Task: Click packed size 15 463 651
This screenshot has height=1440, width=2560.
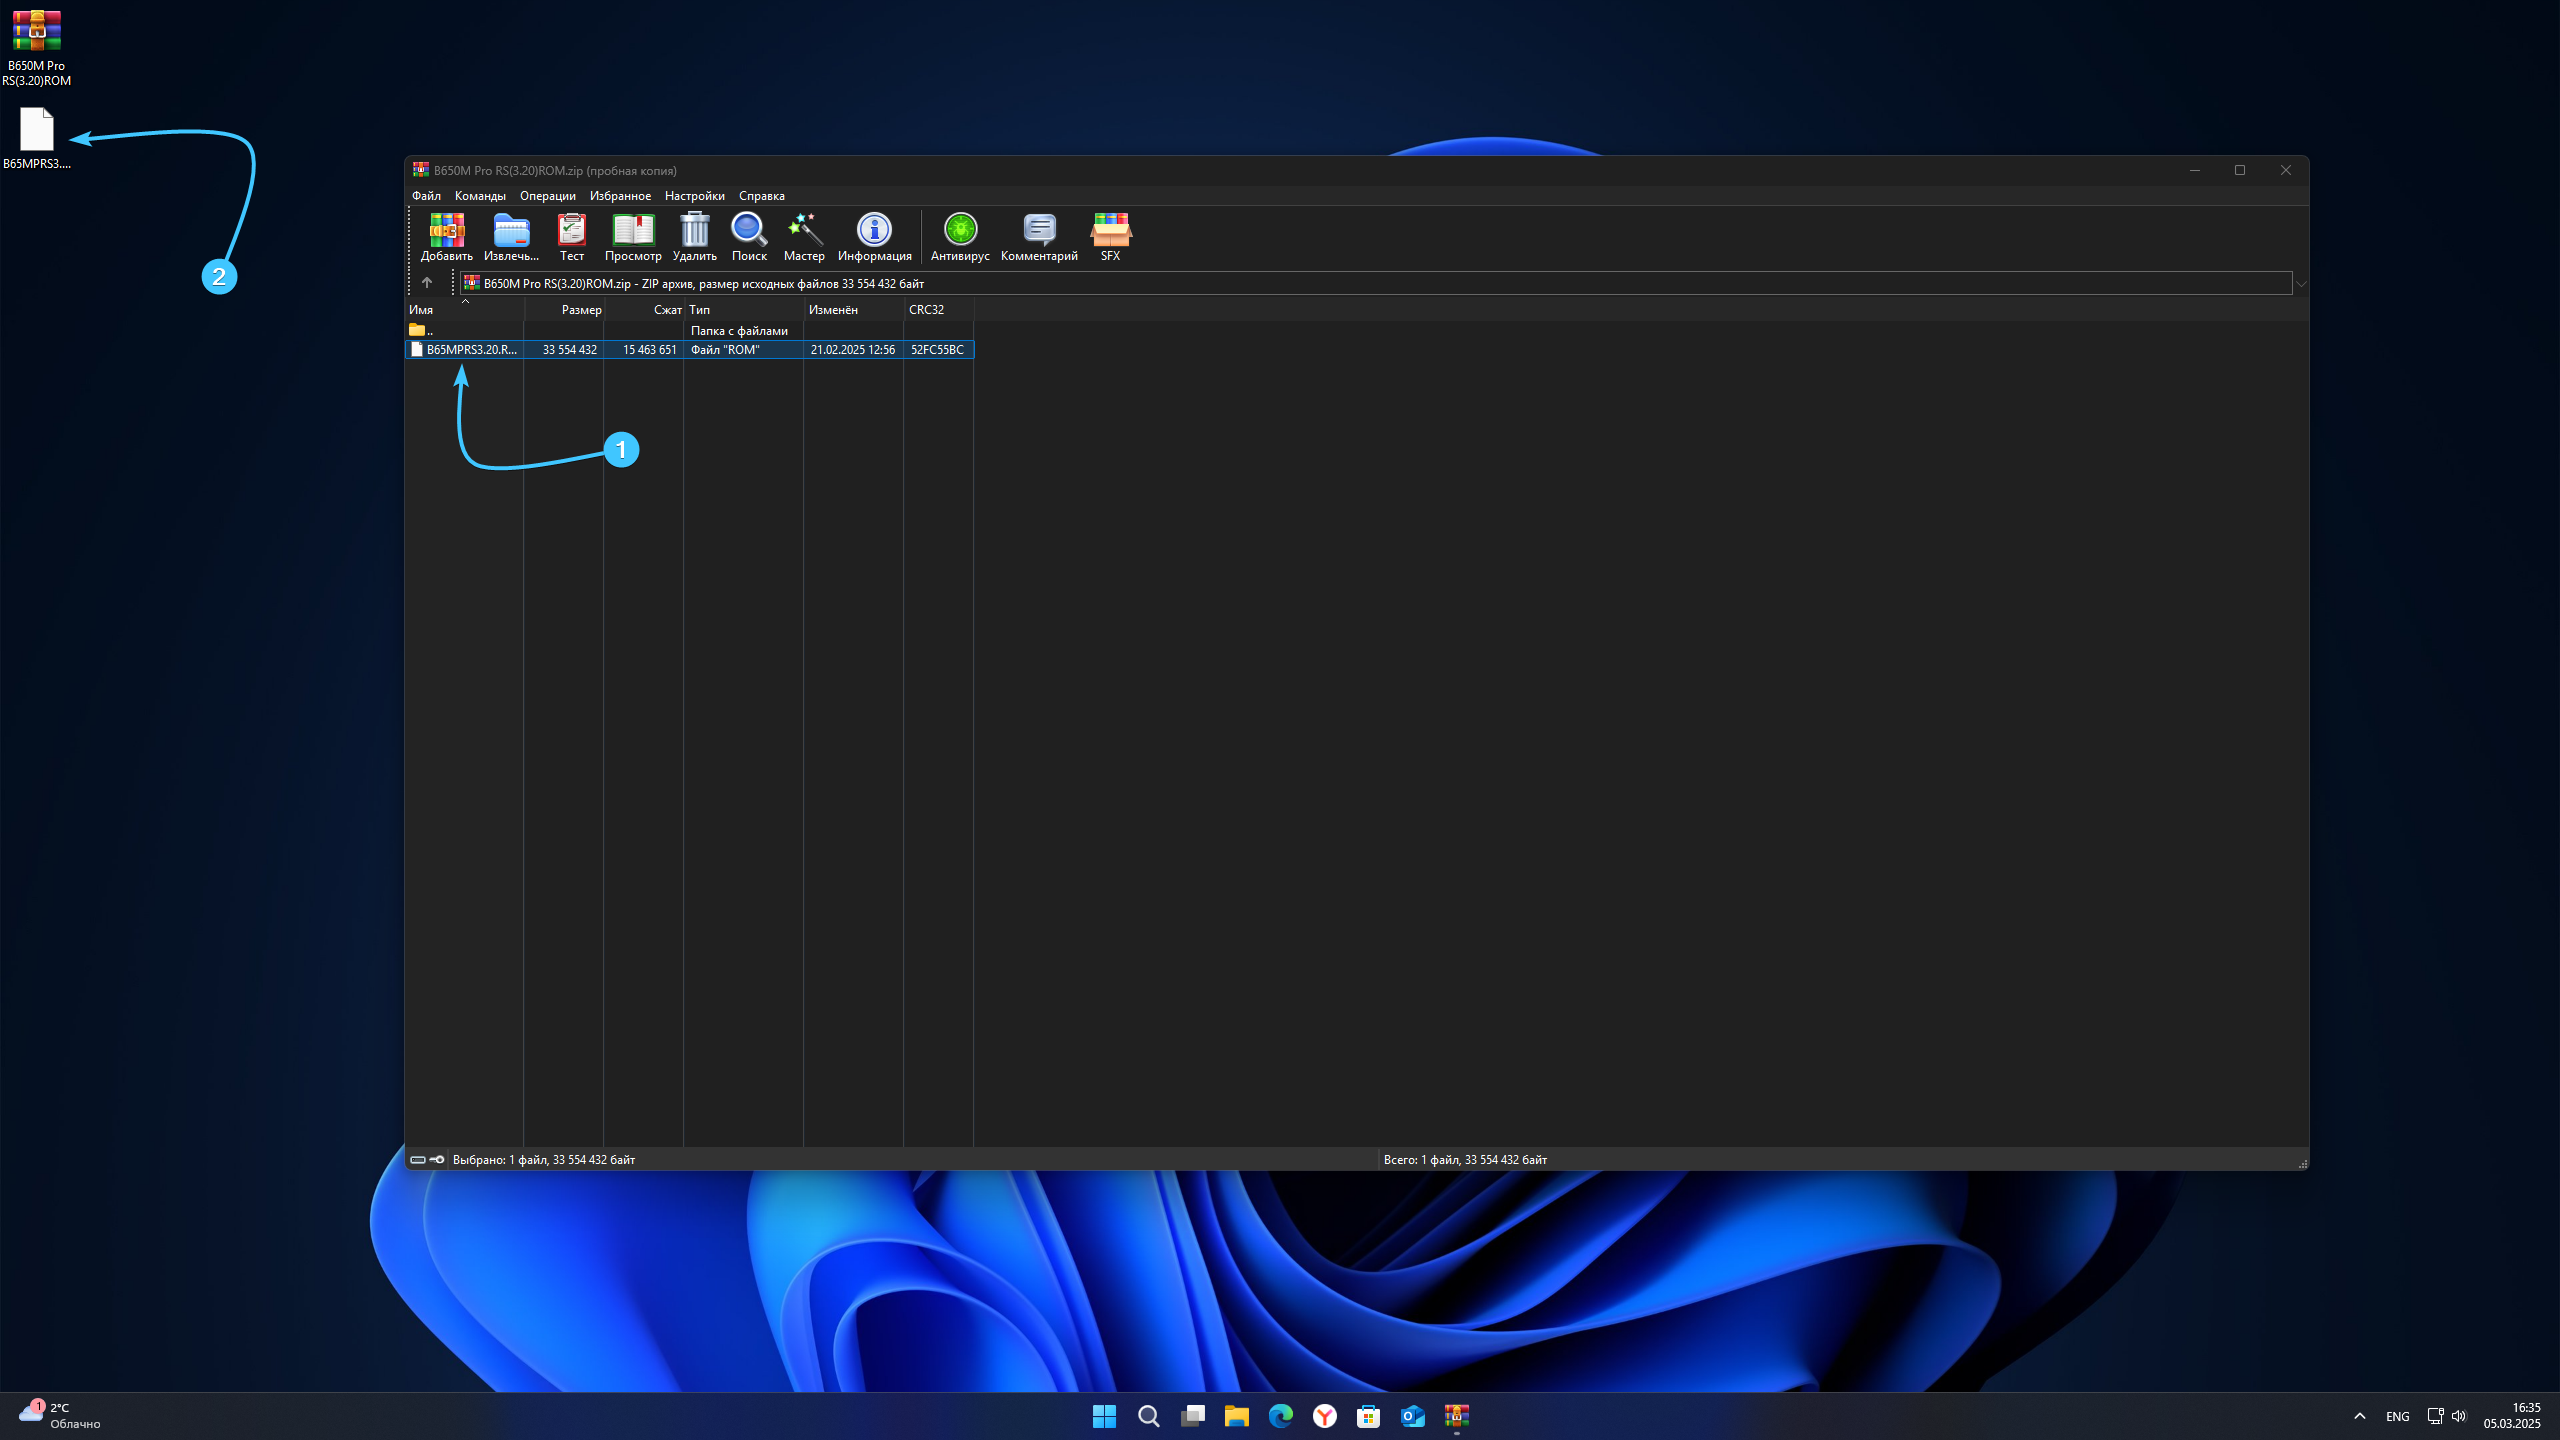Action: 649,350
